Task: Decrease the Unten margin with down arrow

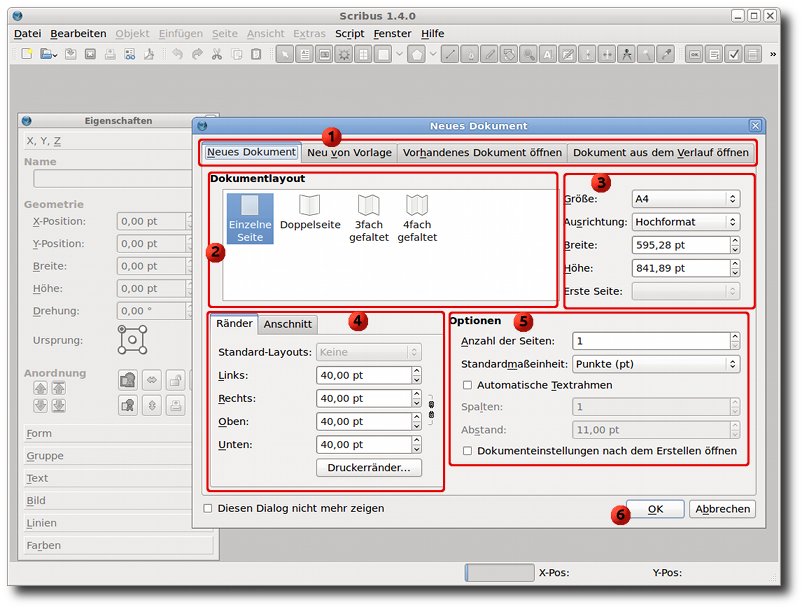Action: click(x=416, y=450)
